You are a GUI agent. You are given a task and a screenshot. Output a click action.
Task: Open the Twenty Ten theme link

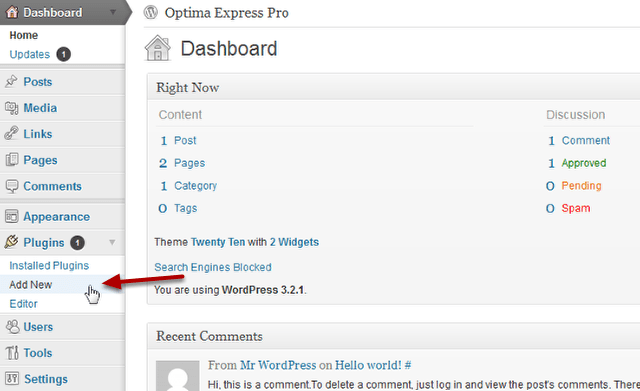click(x=218, y=242)
